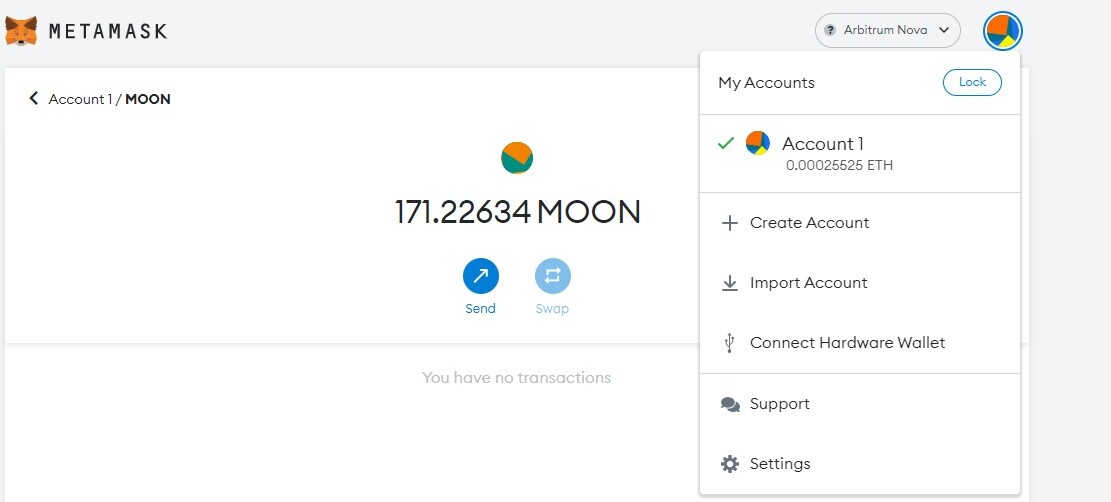Click the MOON token icon

[517, 157]
